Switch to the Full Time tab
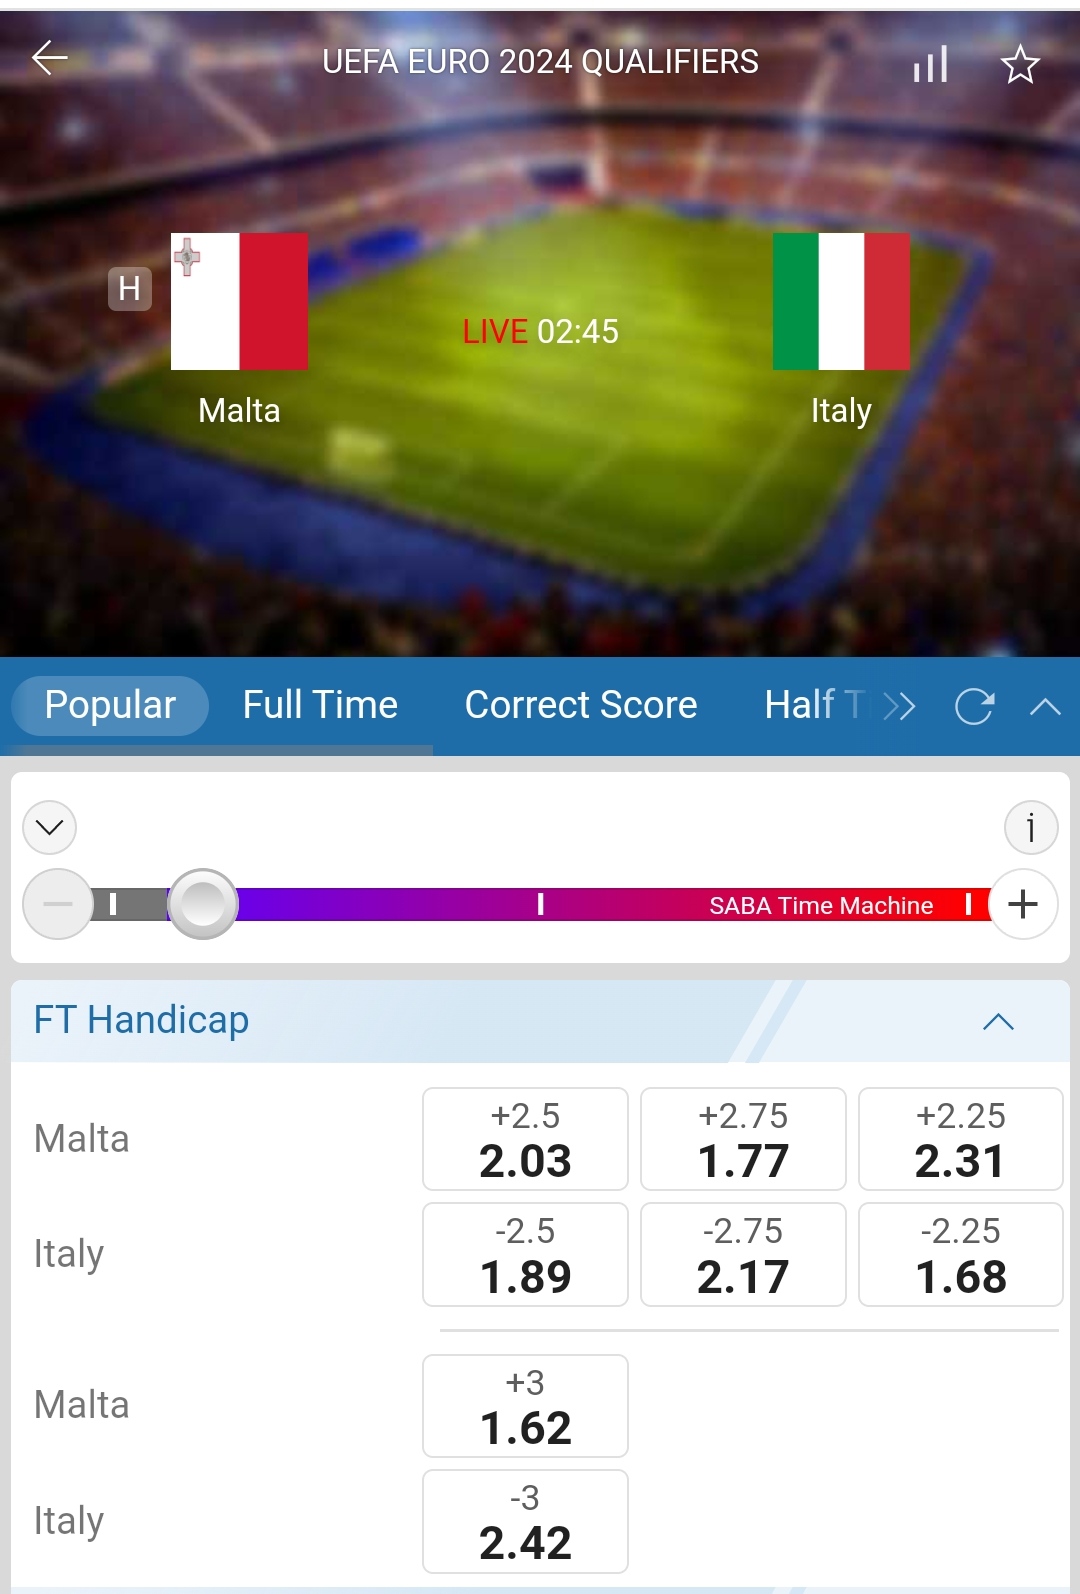 [320, 705]
